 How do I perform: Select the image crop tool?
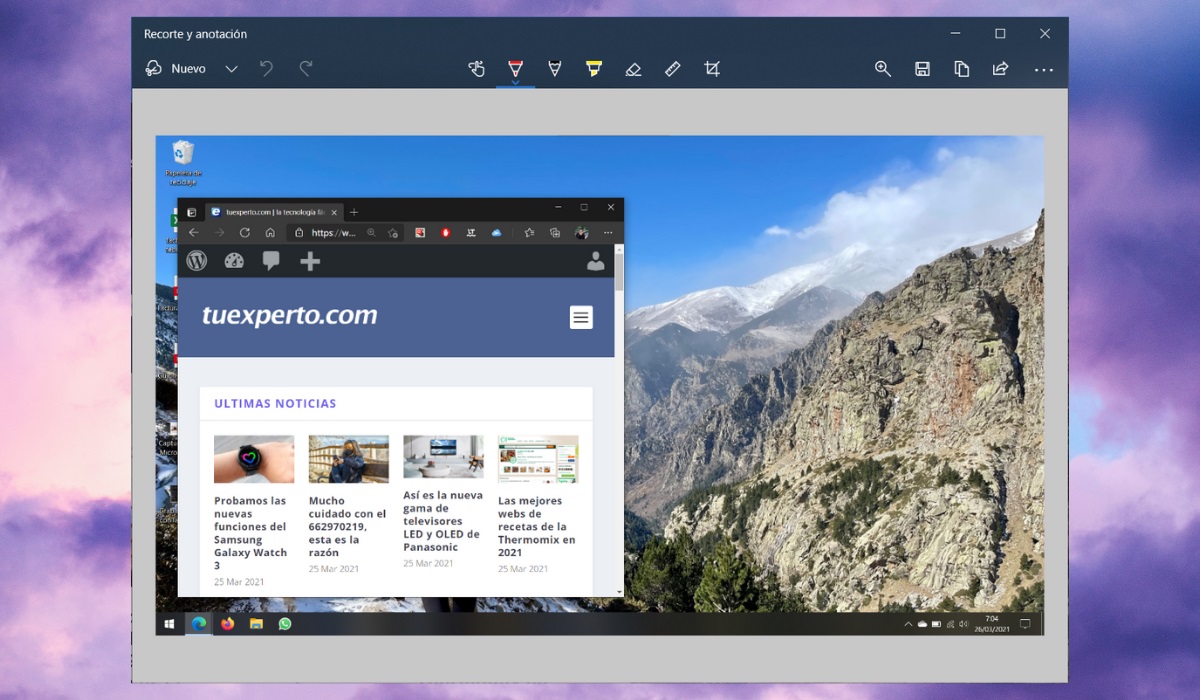click(x=711, y=69)
